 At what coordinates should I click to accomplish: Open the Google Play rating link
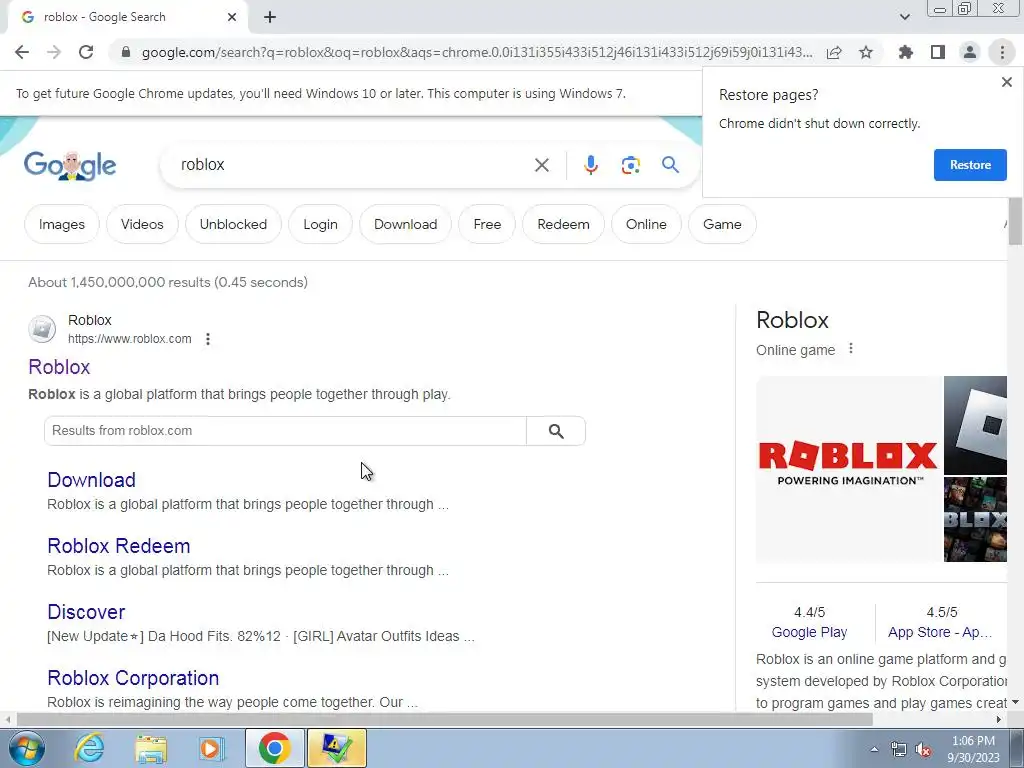809,632
